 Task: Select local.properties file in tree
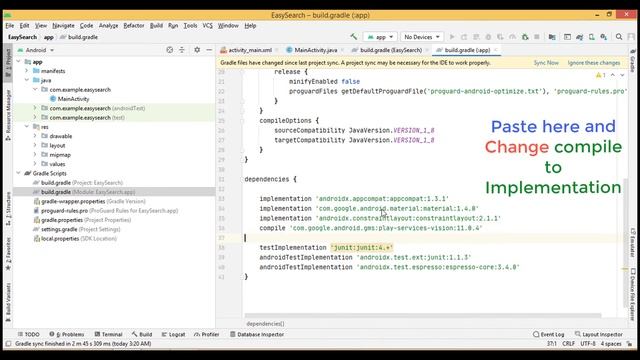pos(78,239)
